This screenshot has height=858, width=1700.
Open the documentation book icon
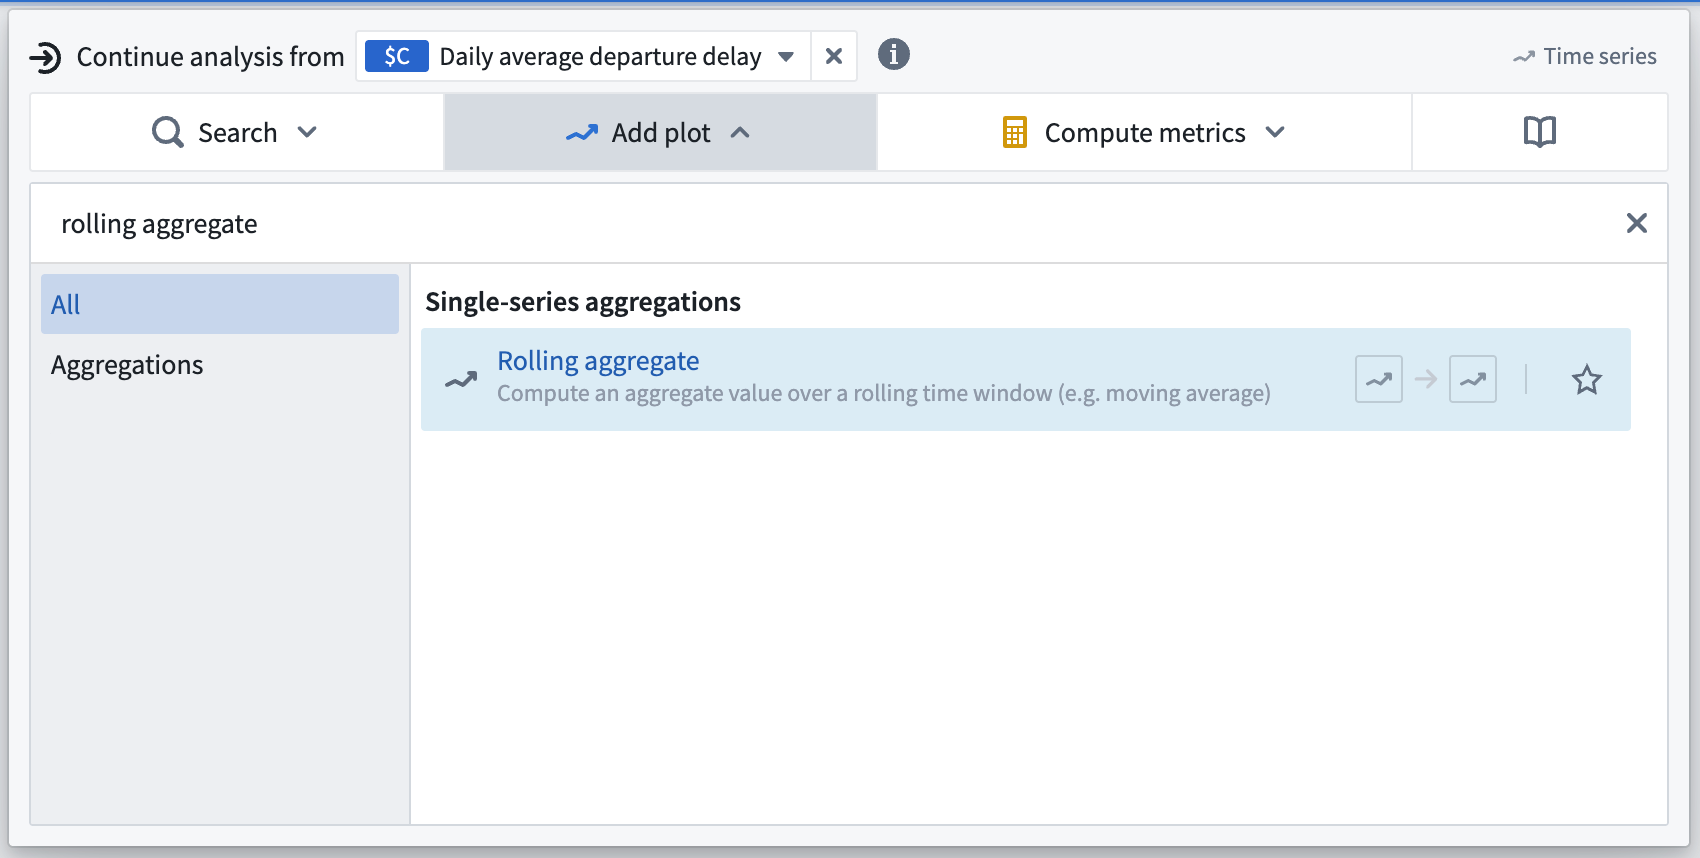[x=1539, y=131]
